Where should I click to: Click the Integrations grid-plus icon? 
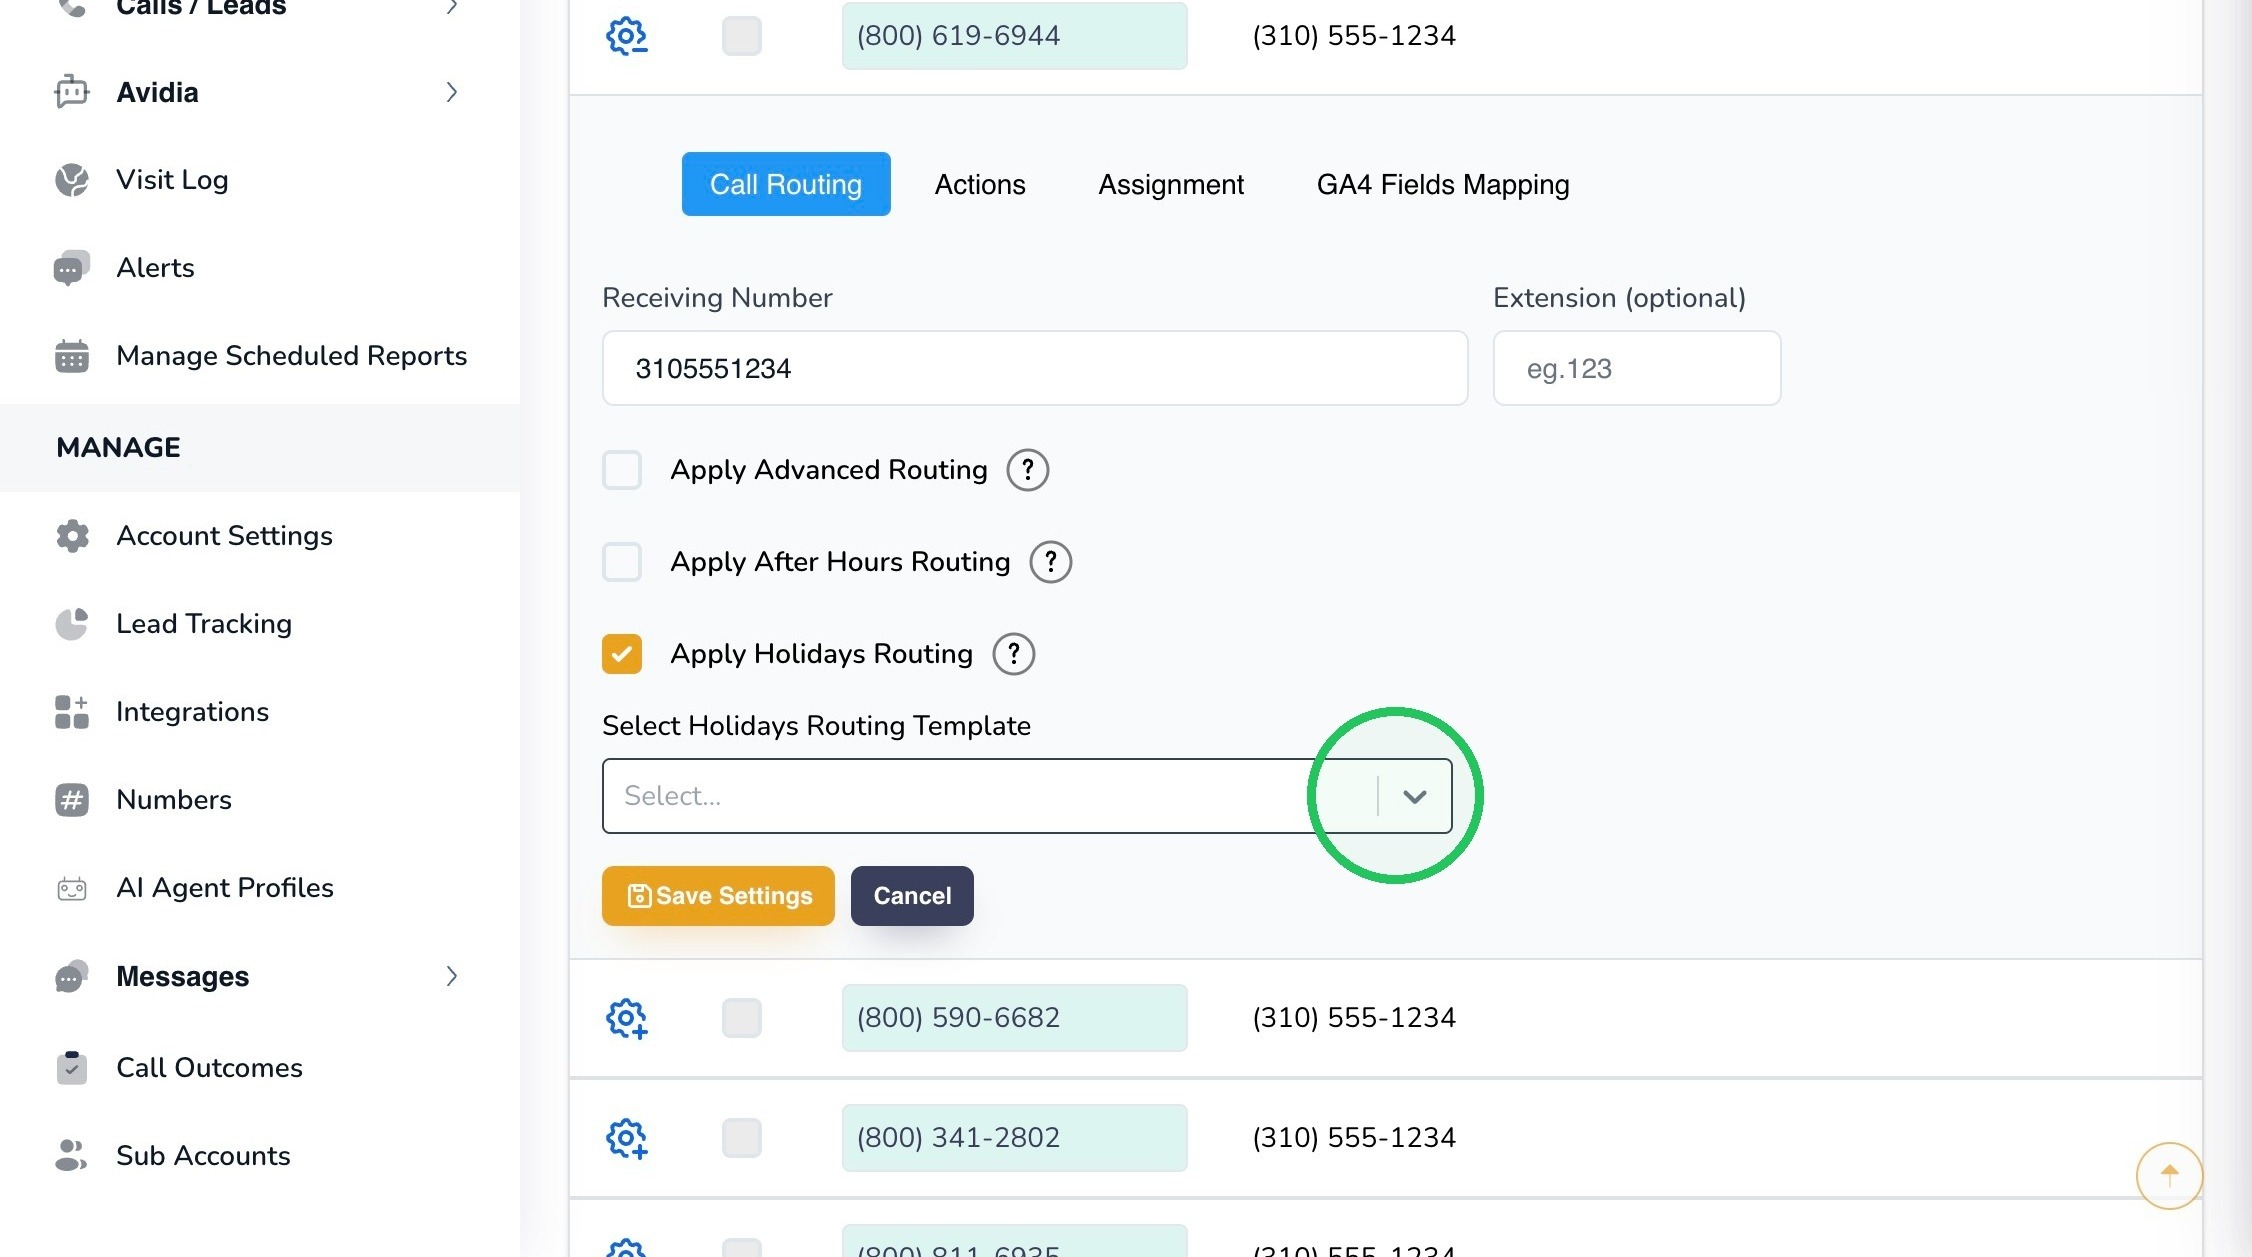point(72,712)
